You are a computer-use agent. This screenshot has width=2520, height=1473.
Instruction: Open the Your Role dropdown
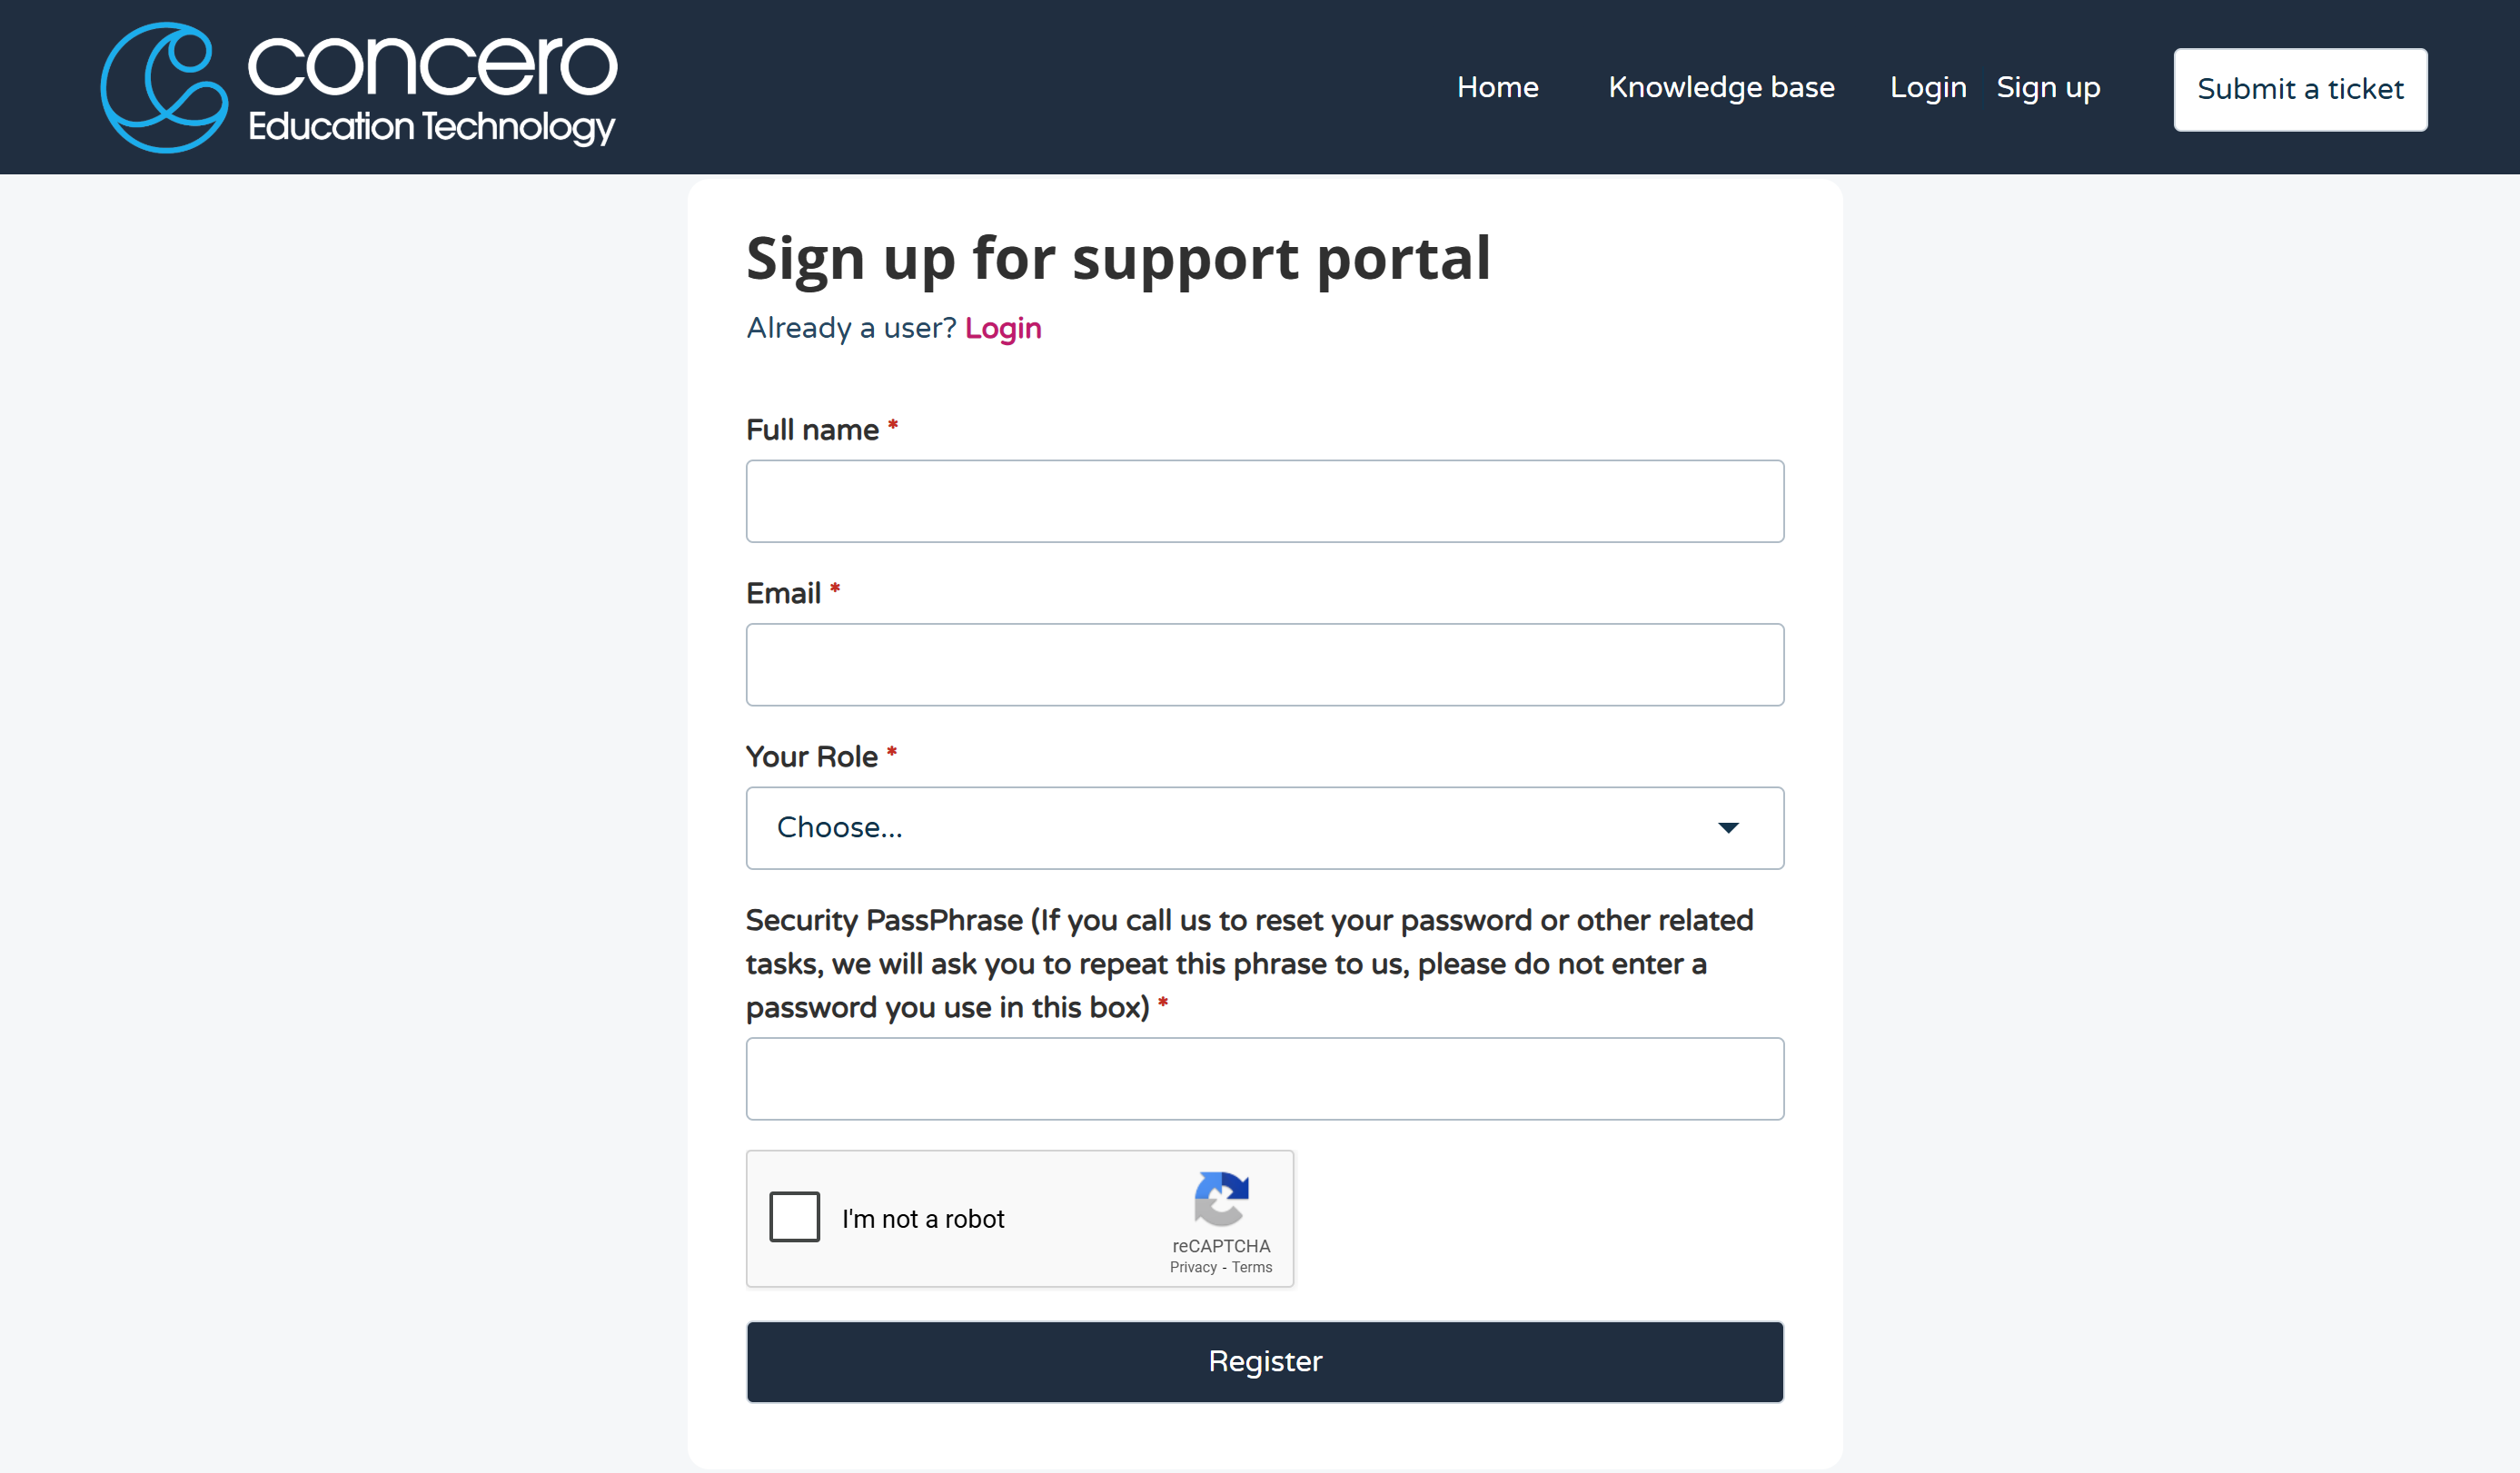(x=1265, y=828)
